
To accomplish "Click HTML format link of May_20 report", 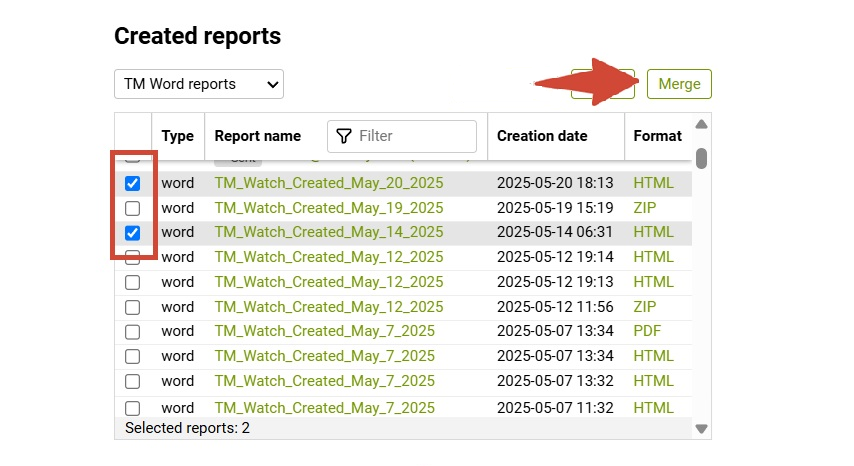I will pyautogui.click(x=654, y=183).
